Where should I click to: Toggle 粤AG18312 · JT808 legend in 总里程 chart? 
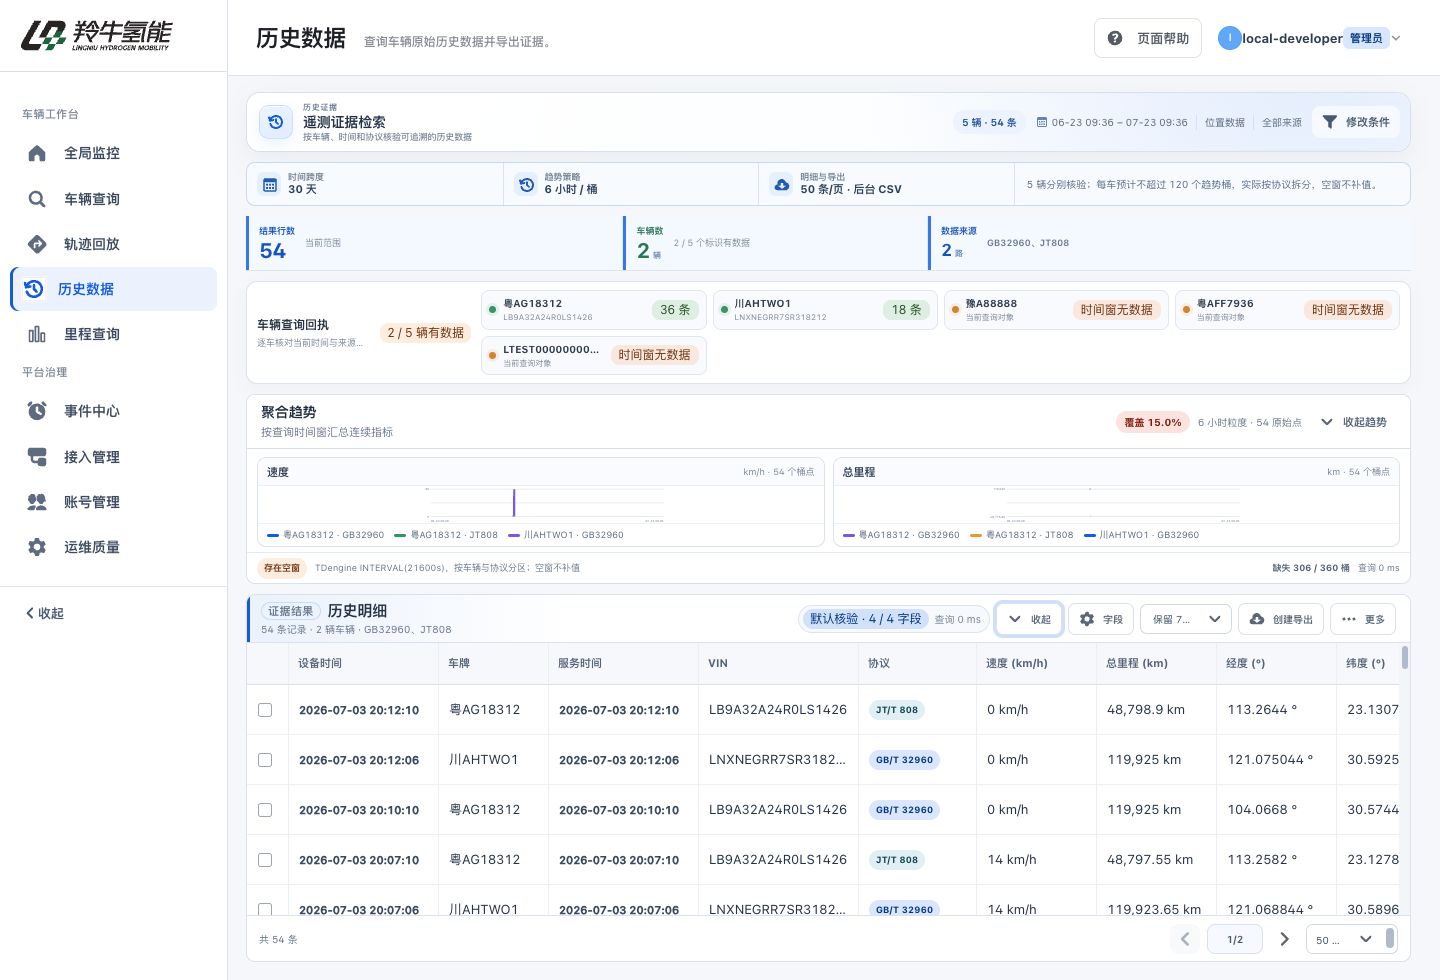pyautogui.click(x=1021, y=535)
